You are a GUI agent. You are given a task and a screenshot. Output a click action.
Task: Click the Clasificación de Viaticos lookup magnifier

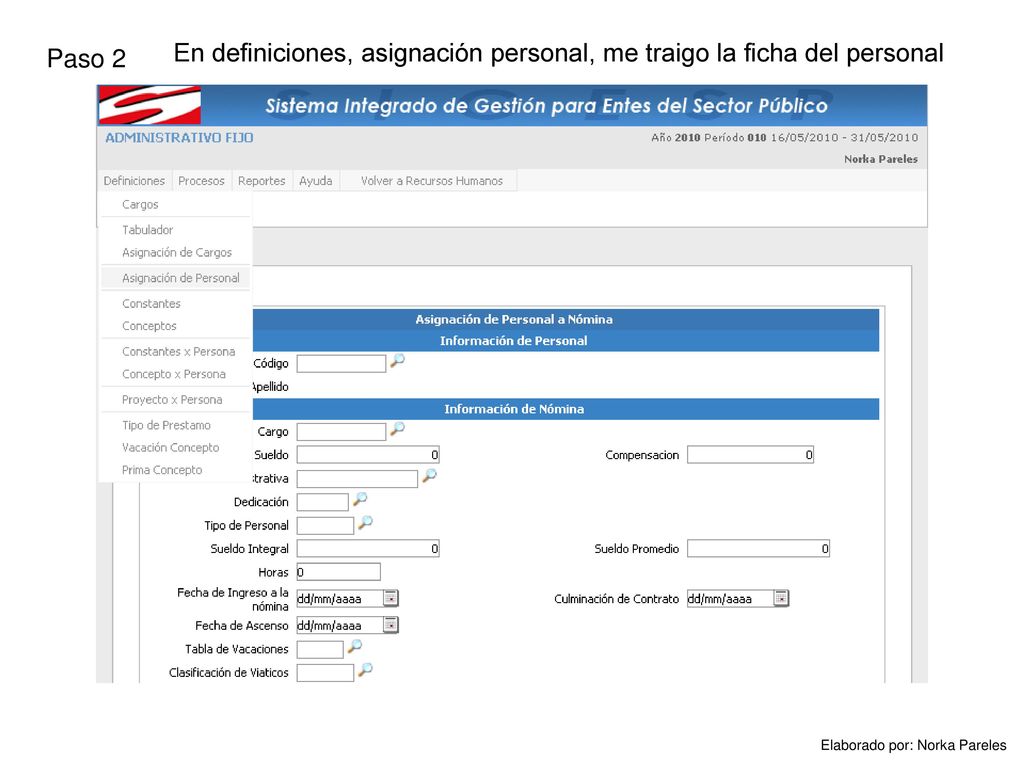click(x=365, y=669)
